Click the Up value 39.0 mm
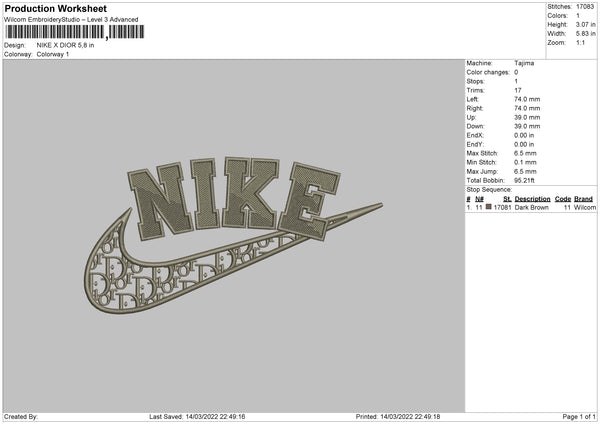This screenshot has width=600, height=424. 527,117
